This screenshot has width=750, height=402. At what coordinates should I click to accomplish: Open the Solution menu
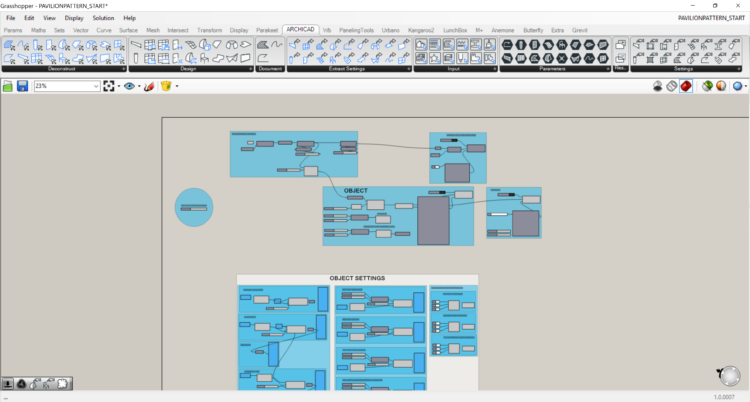(x=103, y=18)
